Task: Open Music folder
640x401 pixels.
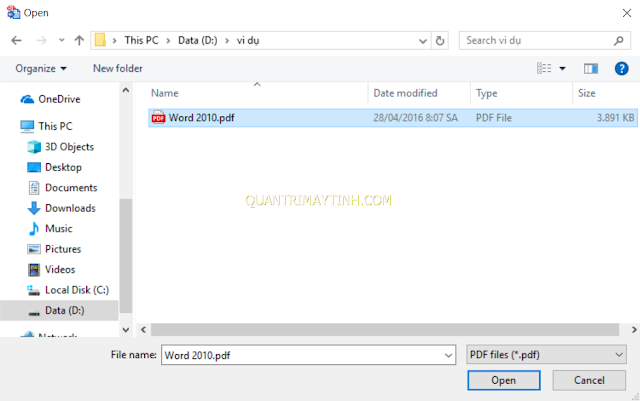Action: point(59,228)
